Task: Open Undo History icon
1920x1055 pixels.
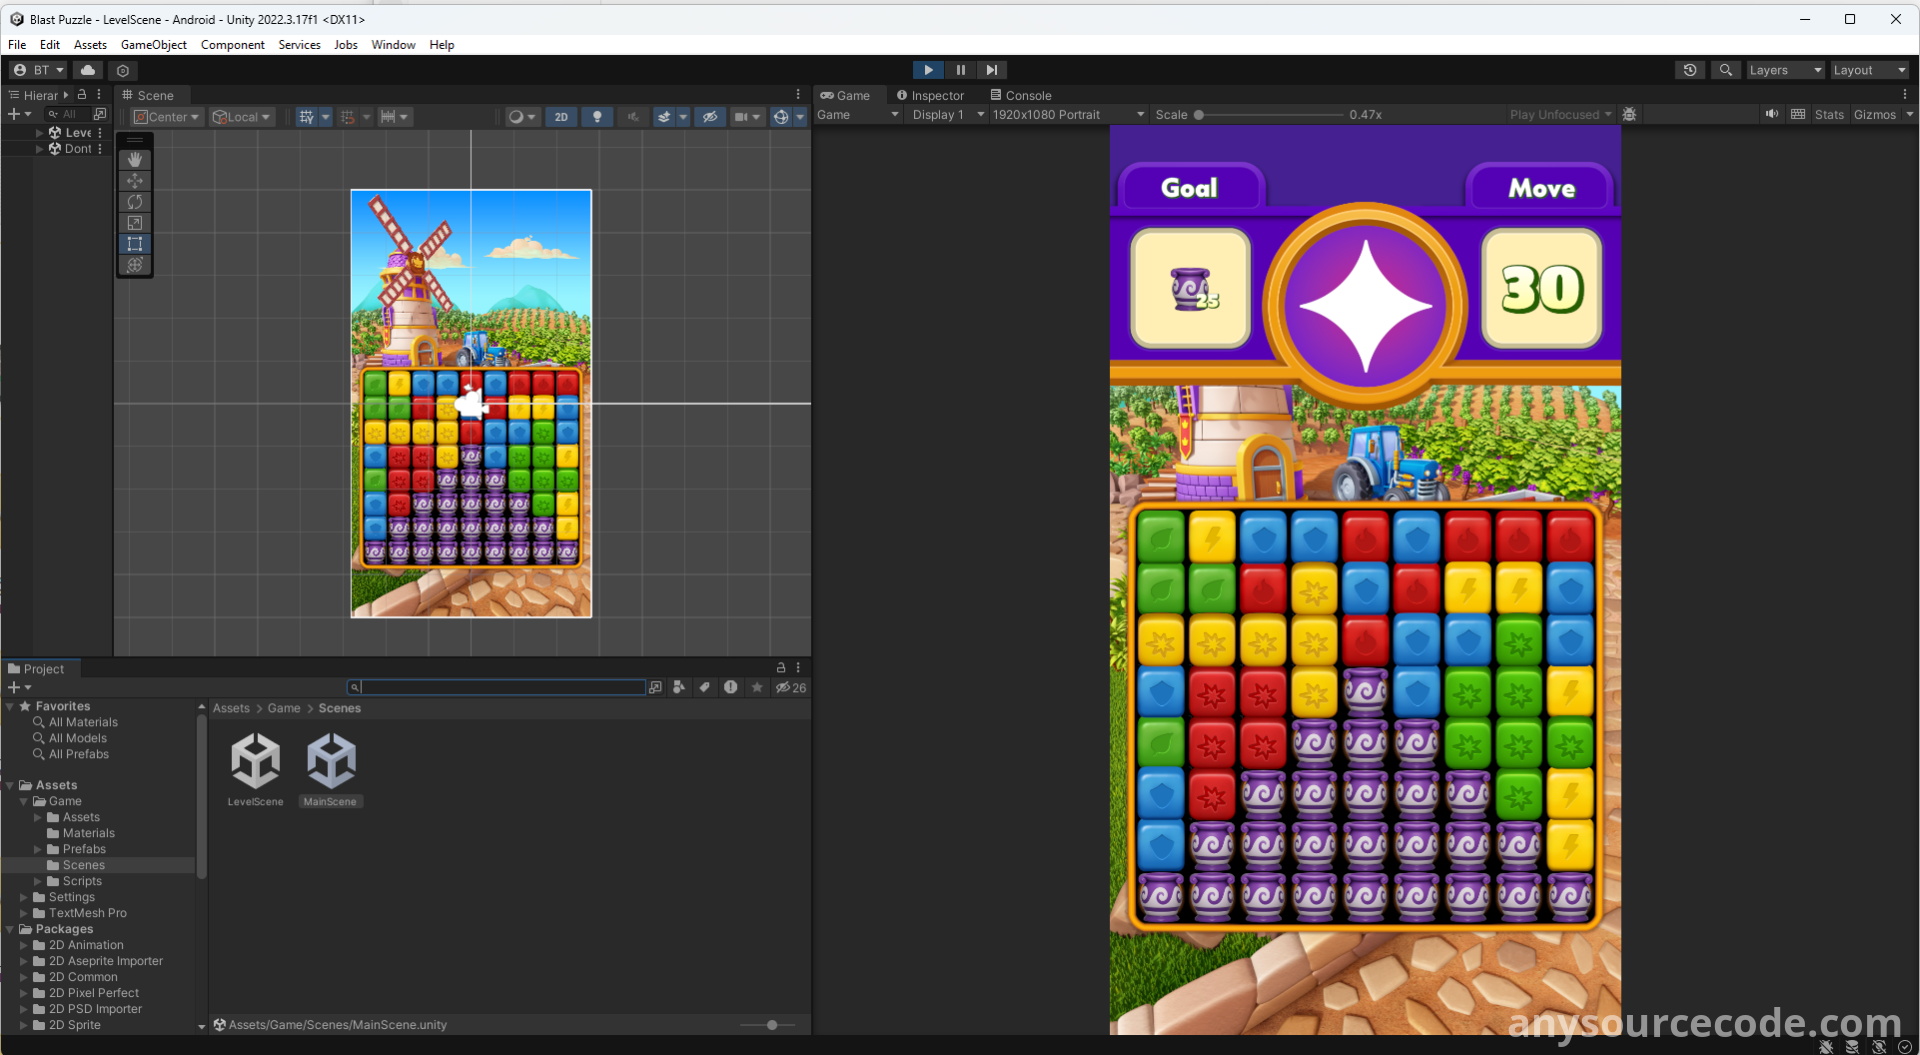Action: coord(1690,70)
